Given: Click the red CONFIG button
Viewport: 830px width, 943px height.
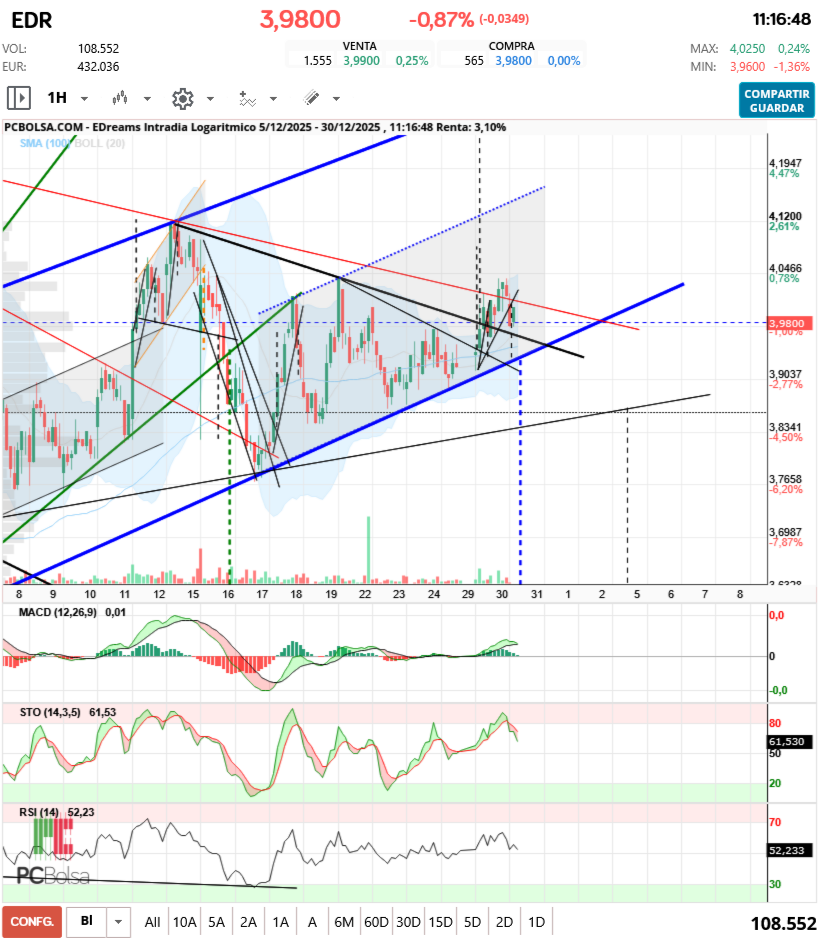Looking at the screenshot, I should (30, 921).
